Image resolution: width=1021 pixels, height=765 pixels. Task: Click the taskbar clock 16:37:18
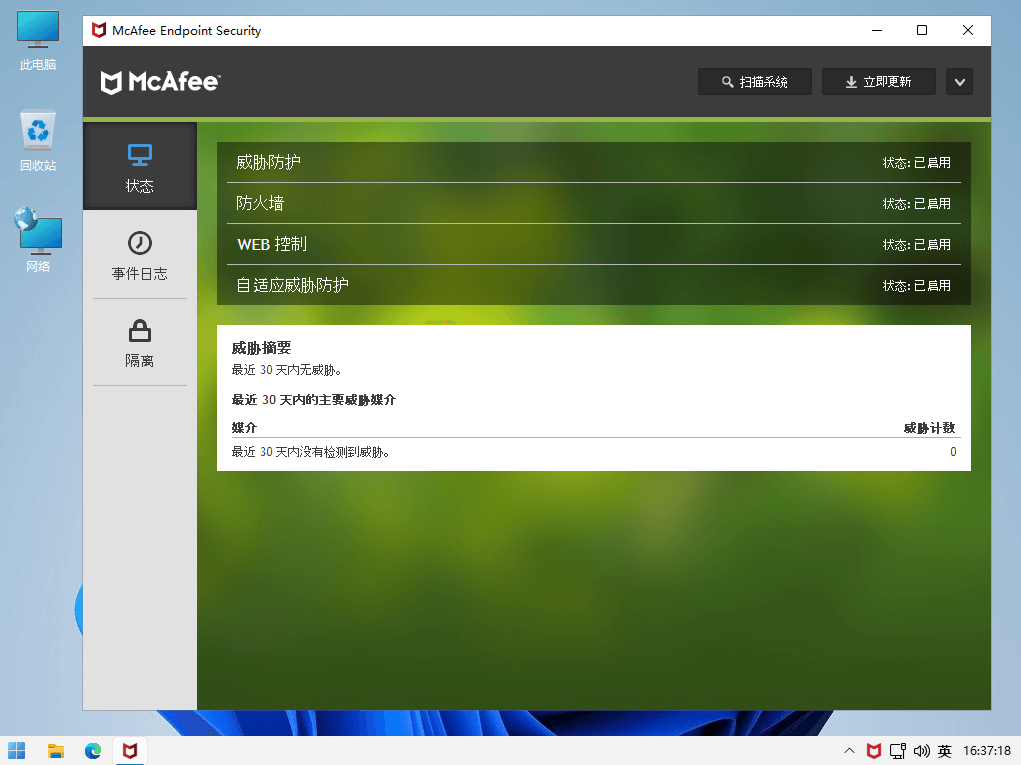[986, 751]
